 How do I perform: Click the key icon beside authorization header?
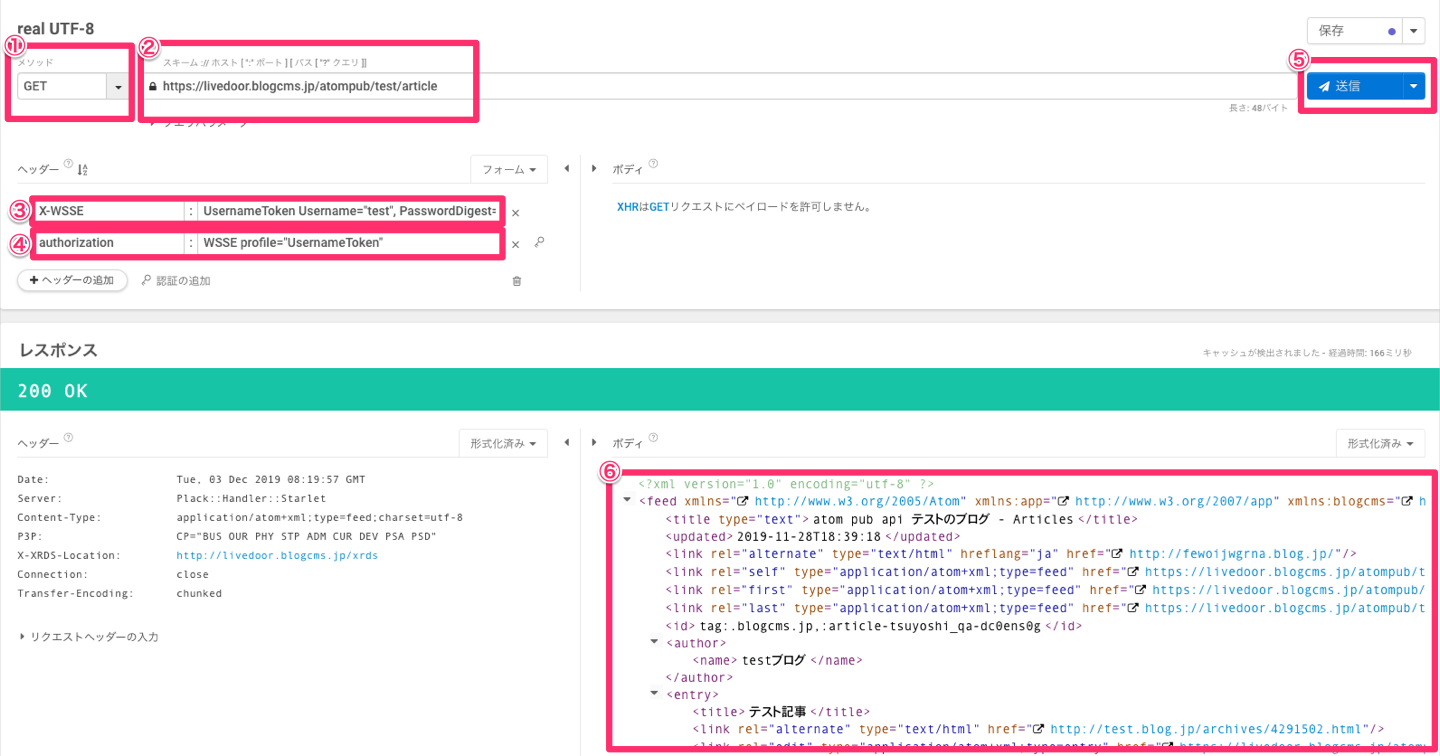(x=539, y=242)
